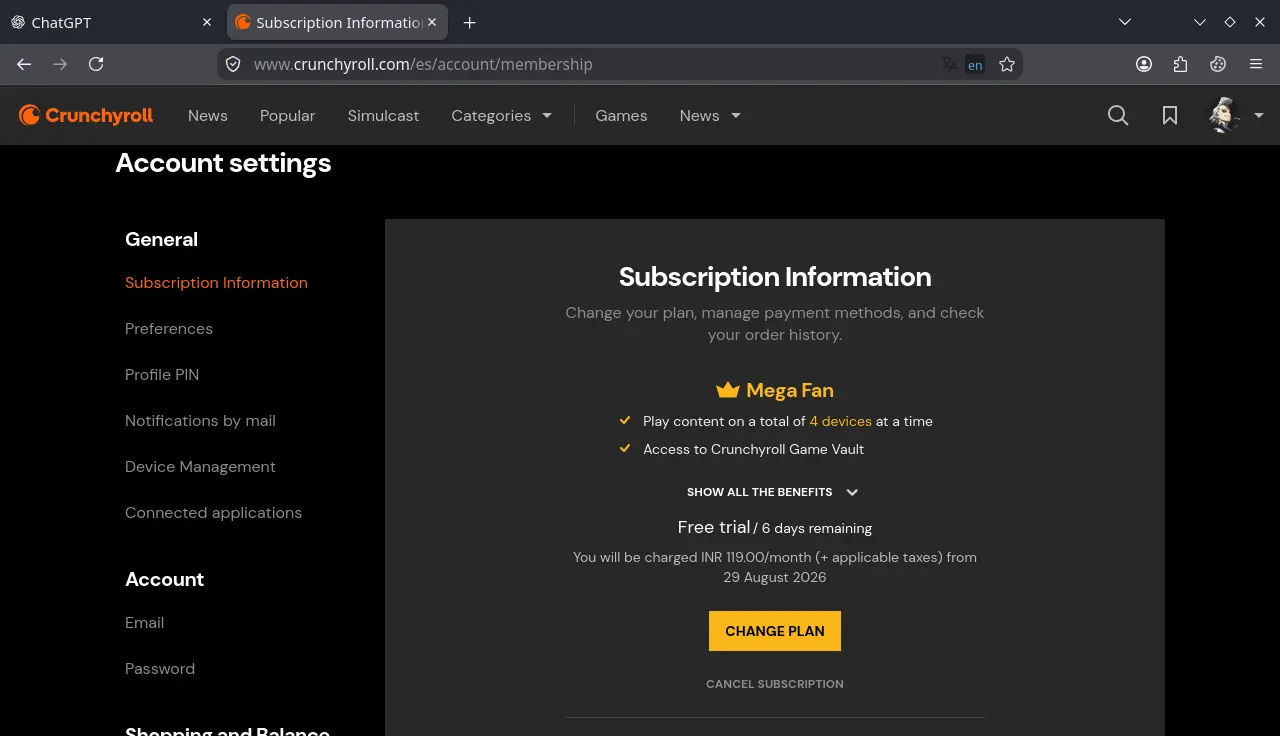Click the Mega Fan crown icon
Image resolution: width=1280 pixels, height=736 pixels.
(727, 390)
